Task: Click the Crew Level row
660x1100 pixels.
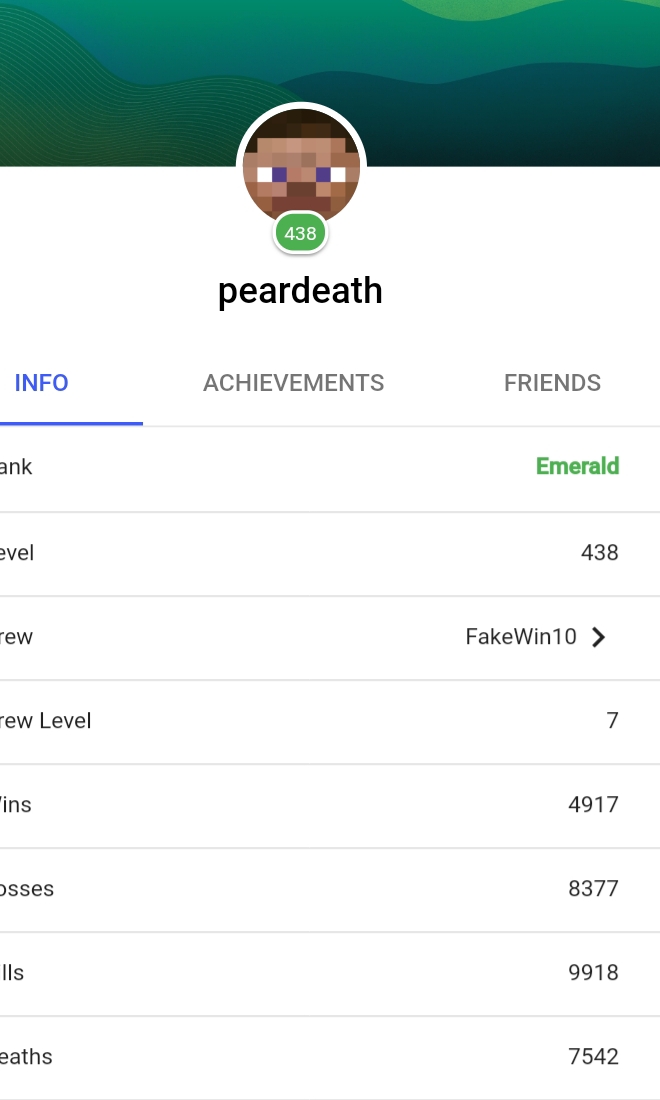Action: (x=330, y=722)
